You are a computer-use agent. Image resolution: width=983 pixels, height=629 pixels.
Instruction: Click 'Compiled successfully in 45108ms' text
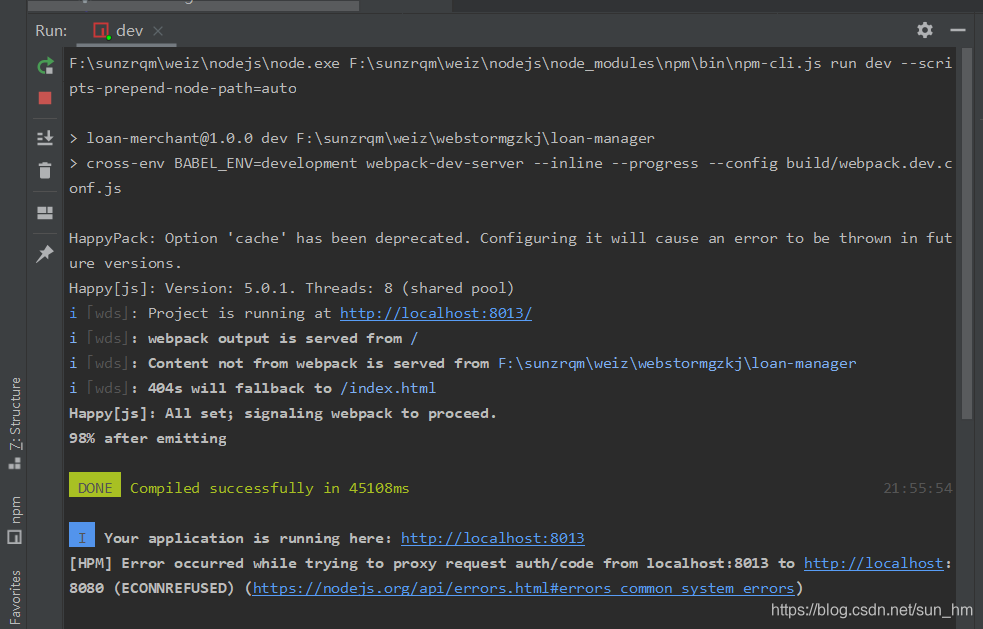click(270, 488)
